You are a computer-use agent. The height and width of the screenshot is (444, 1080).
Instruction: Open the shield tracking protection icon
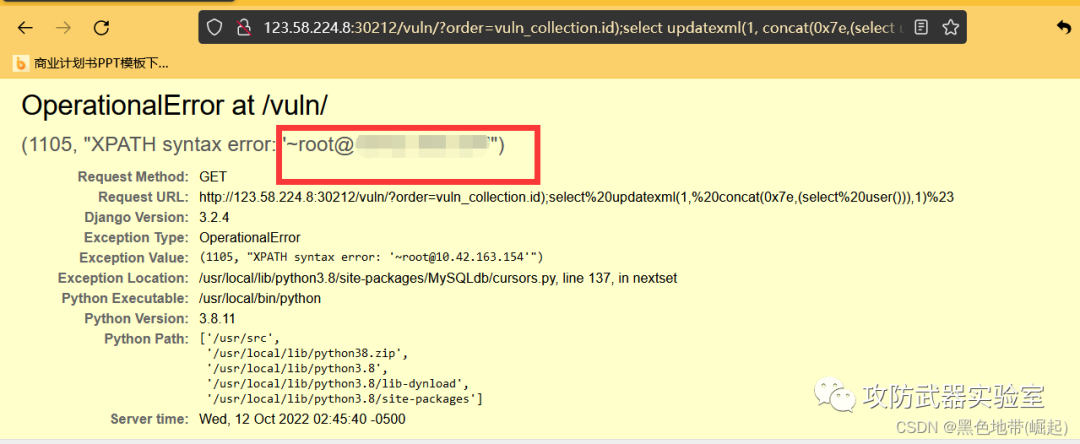215,28
